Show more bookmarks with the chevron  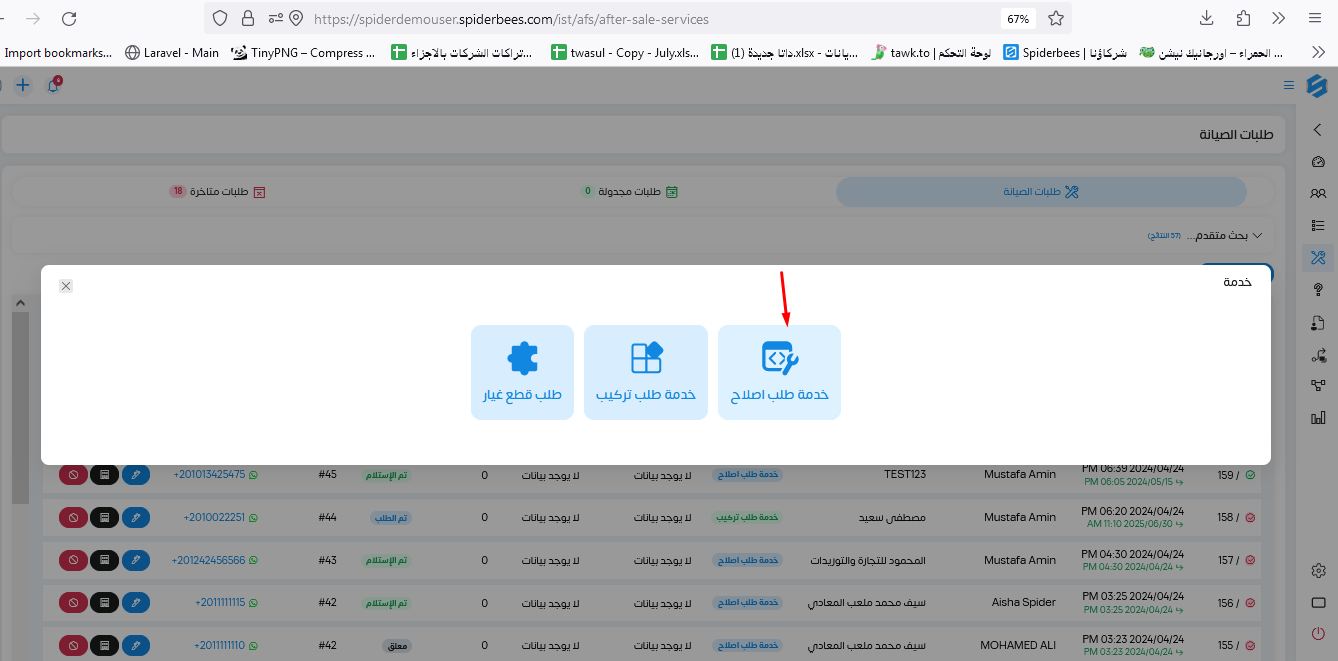(1318, 53)
